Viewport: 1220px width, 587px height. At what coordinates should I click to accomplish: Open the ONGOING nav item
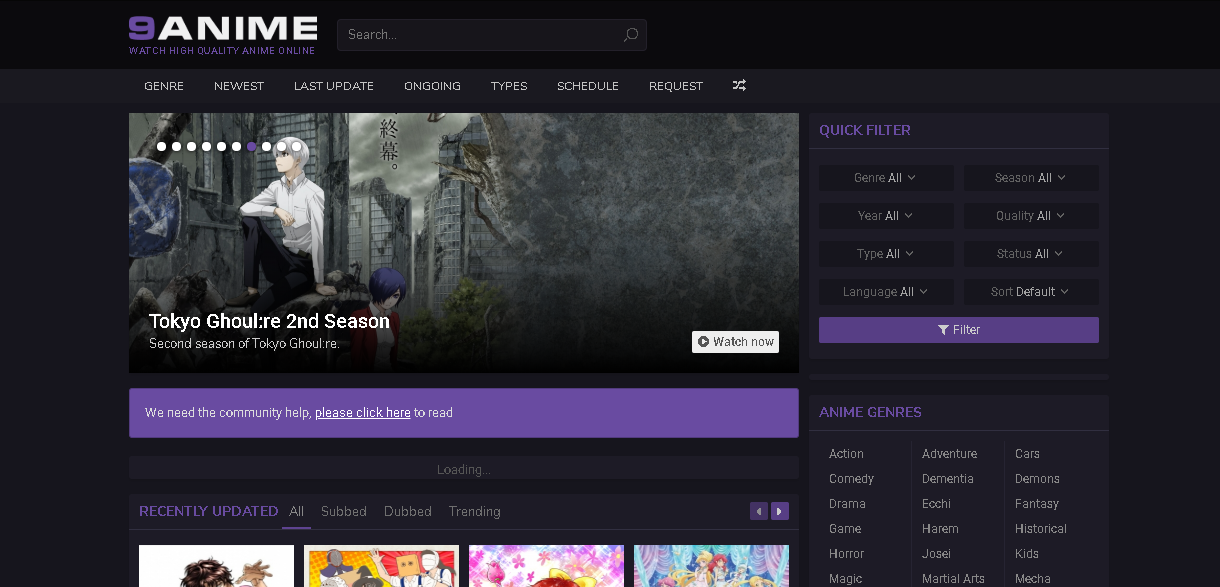point(432,86)
